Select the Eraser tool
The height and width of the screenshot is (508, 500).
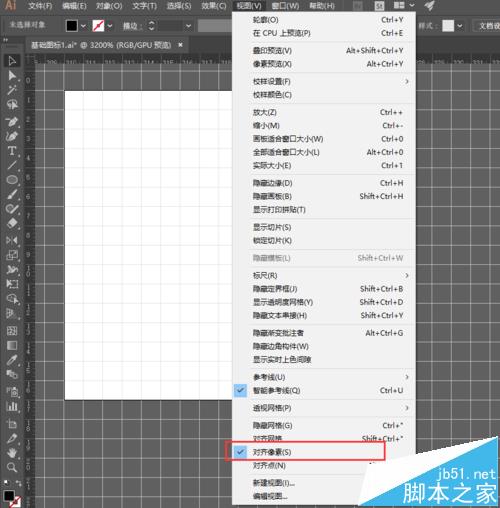(x=12, y=223)
